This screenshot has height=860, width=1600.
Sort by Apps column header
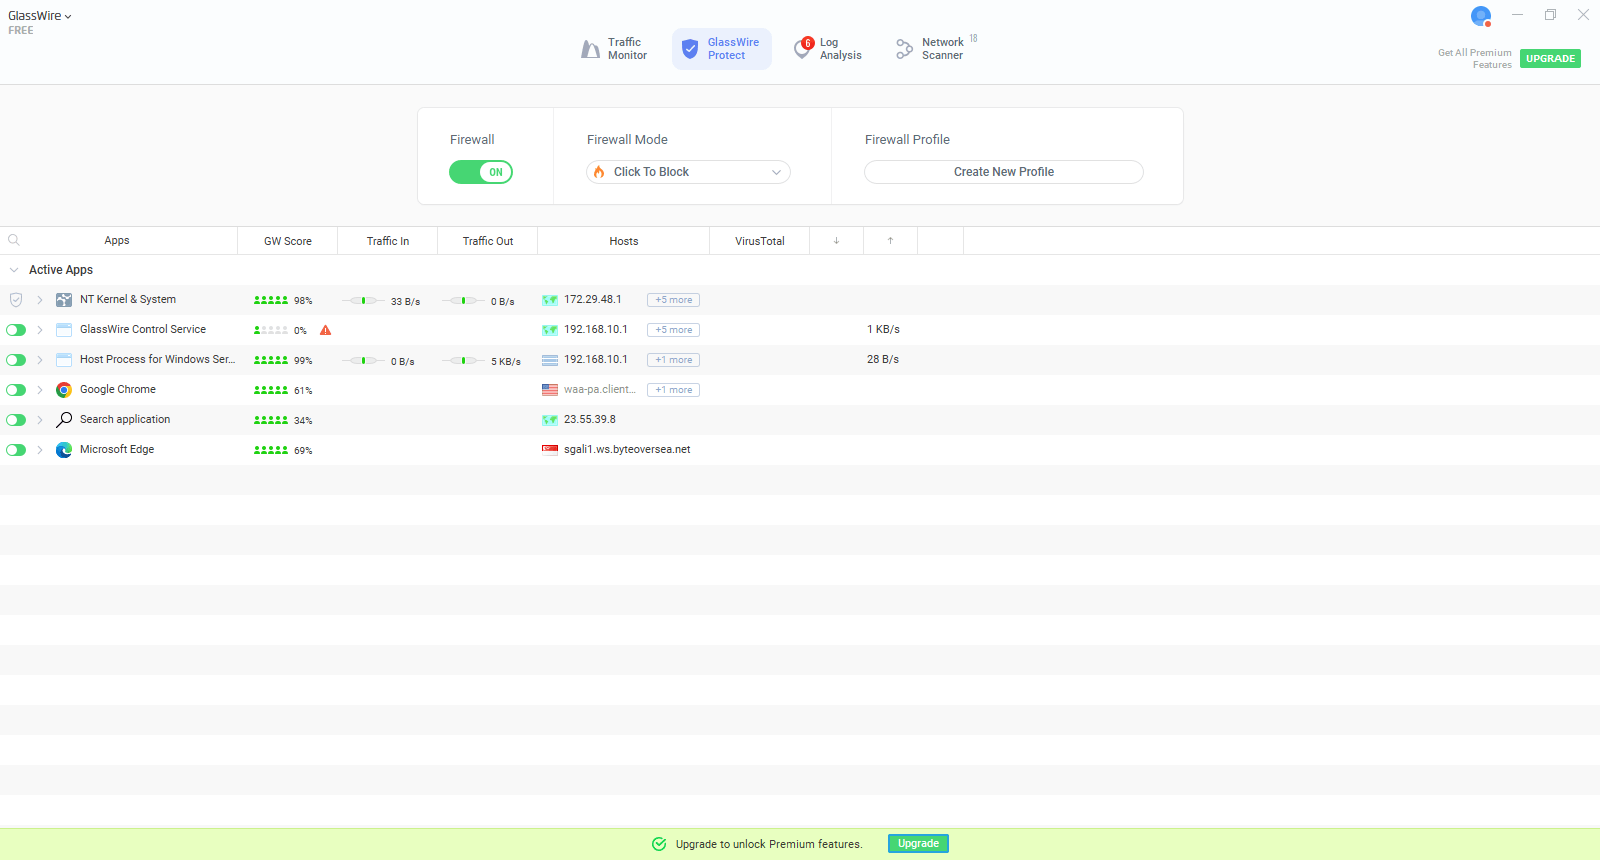tap(117, 240)
